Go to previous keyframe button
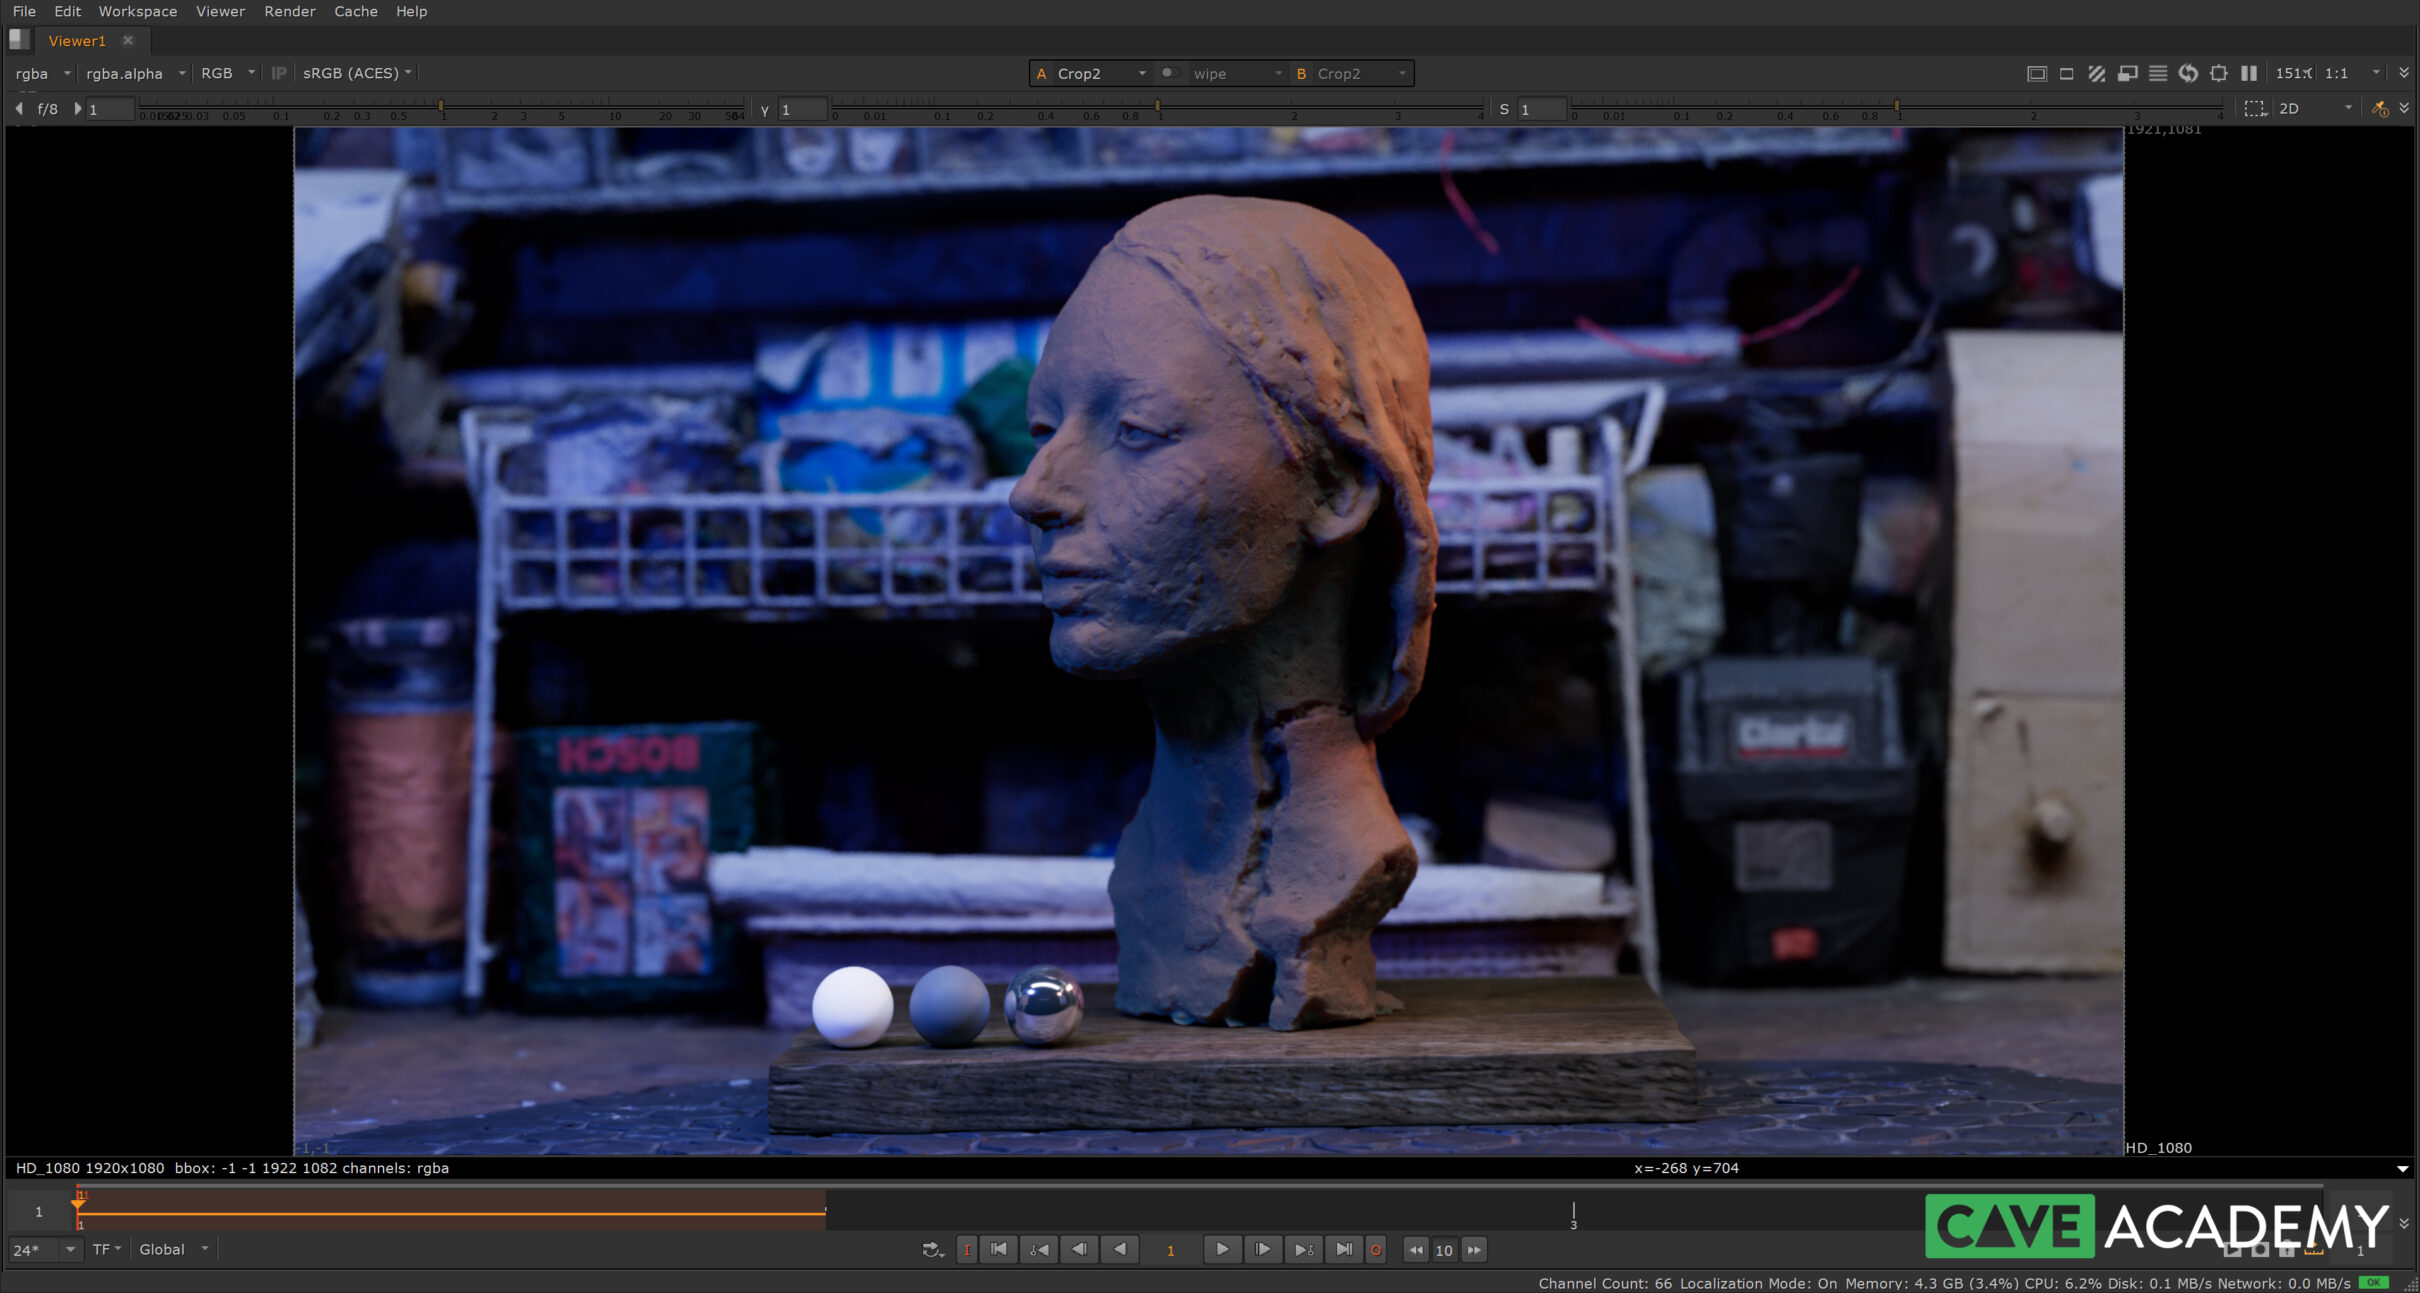The width and height of the screenshot is (2420, 1293). [1039, 1249]
